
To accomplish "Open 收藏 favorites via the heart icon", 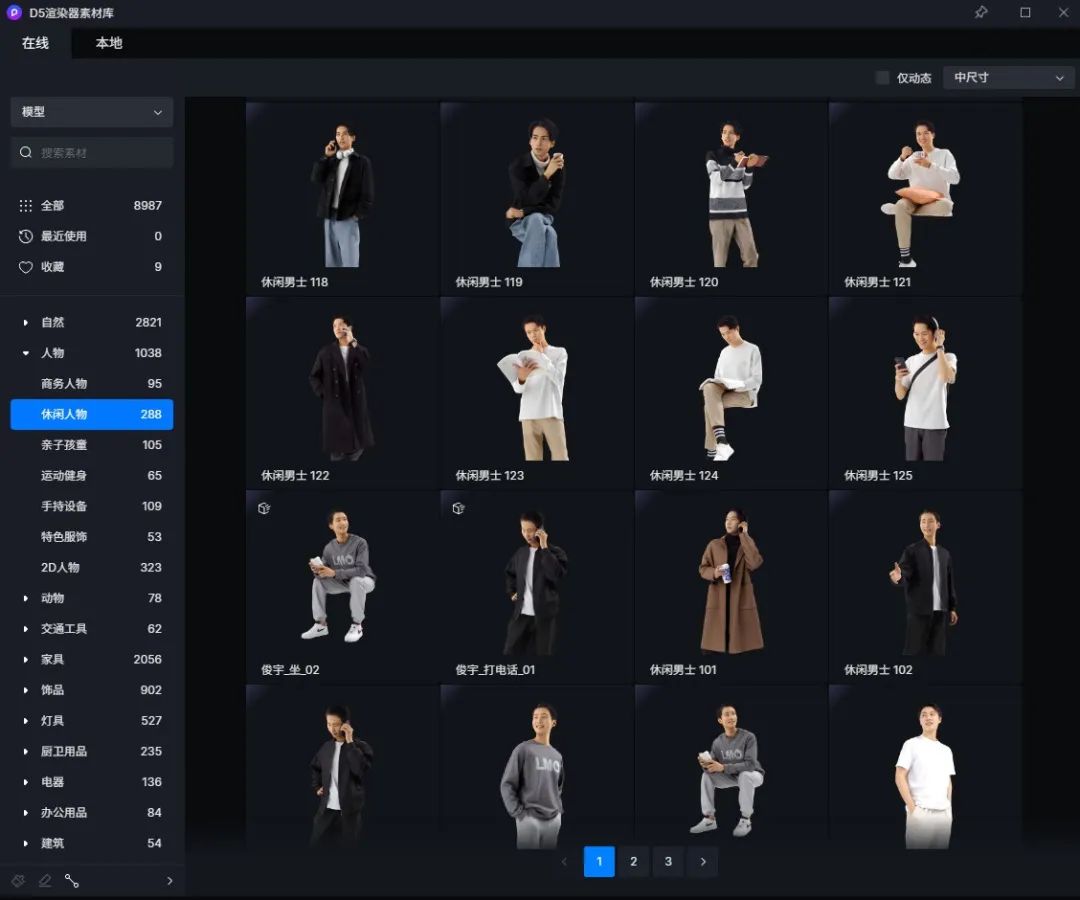I will pos(26,267).
